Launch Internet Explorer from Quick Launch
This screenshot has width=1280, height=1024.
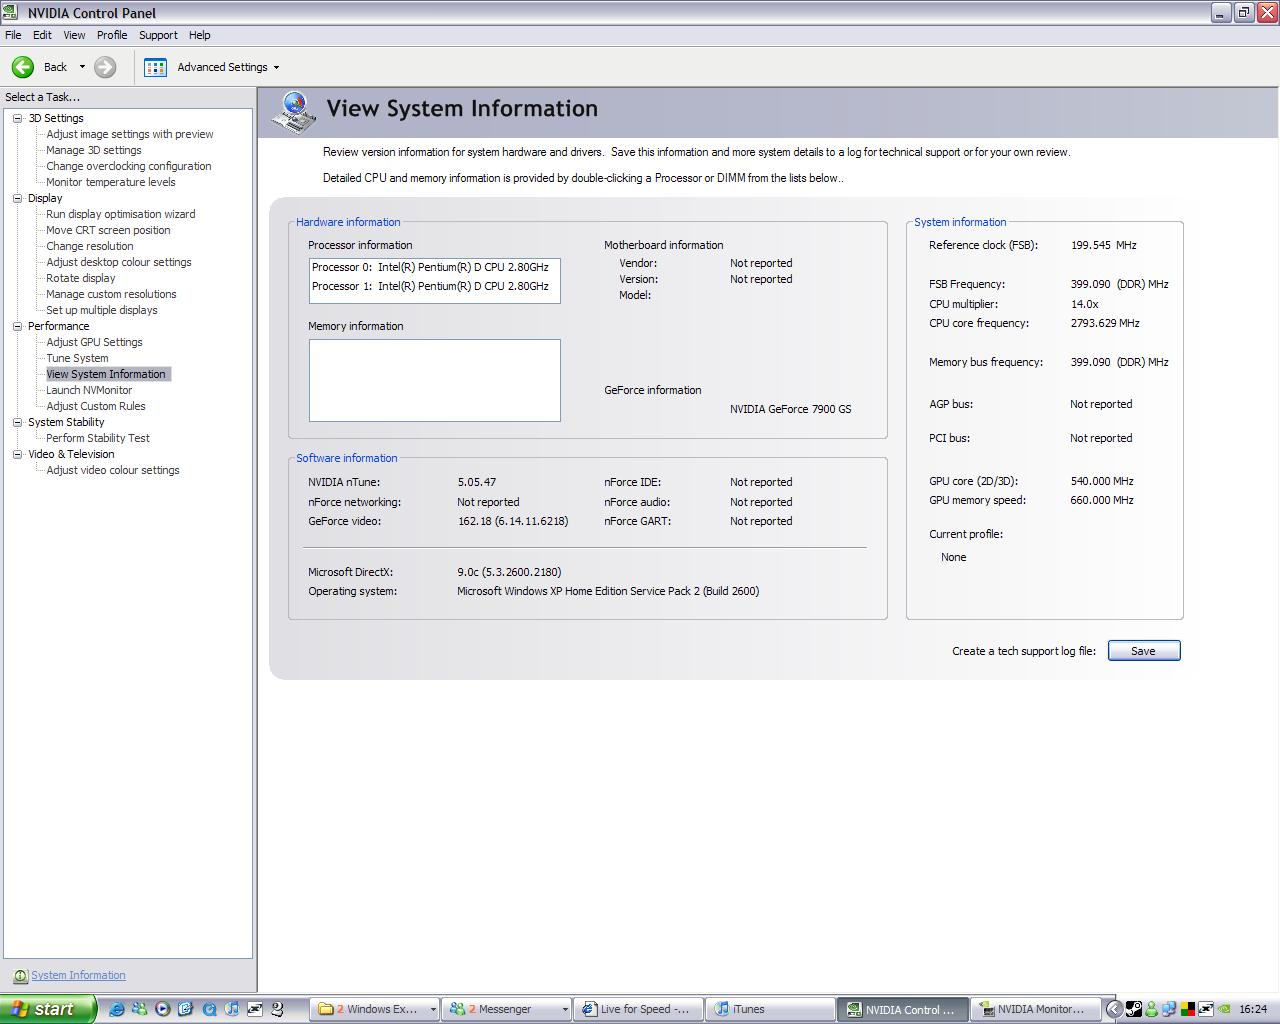coord(117,1009)
